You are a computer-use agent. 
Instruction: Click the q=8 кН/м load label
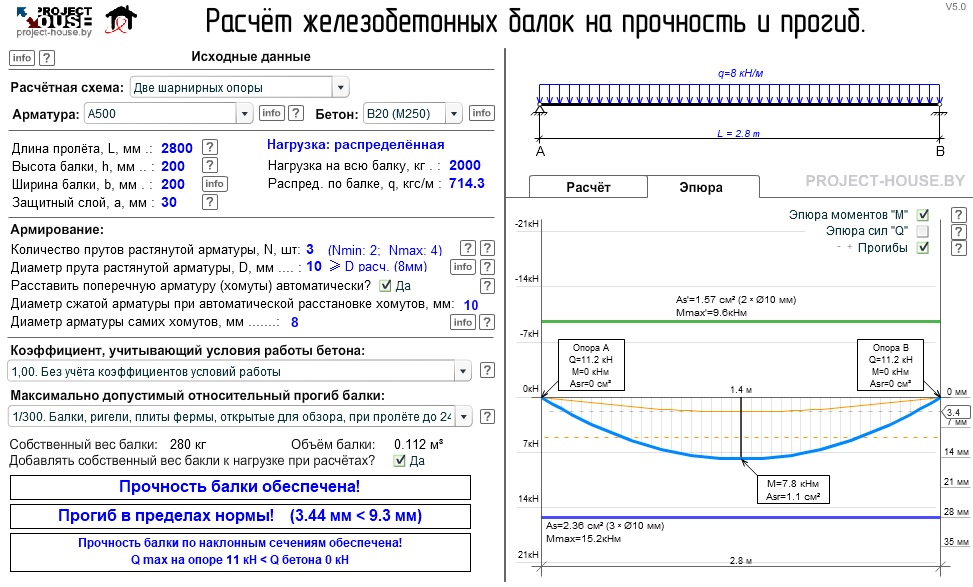coord(740,73)
